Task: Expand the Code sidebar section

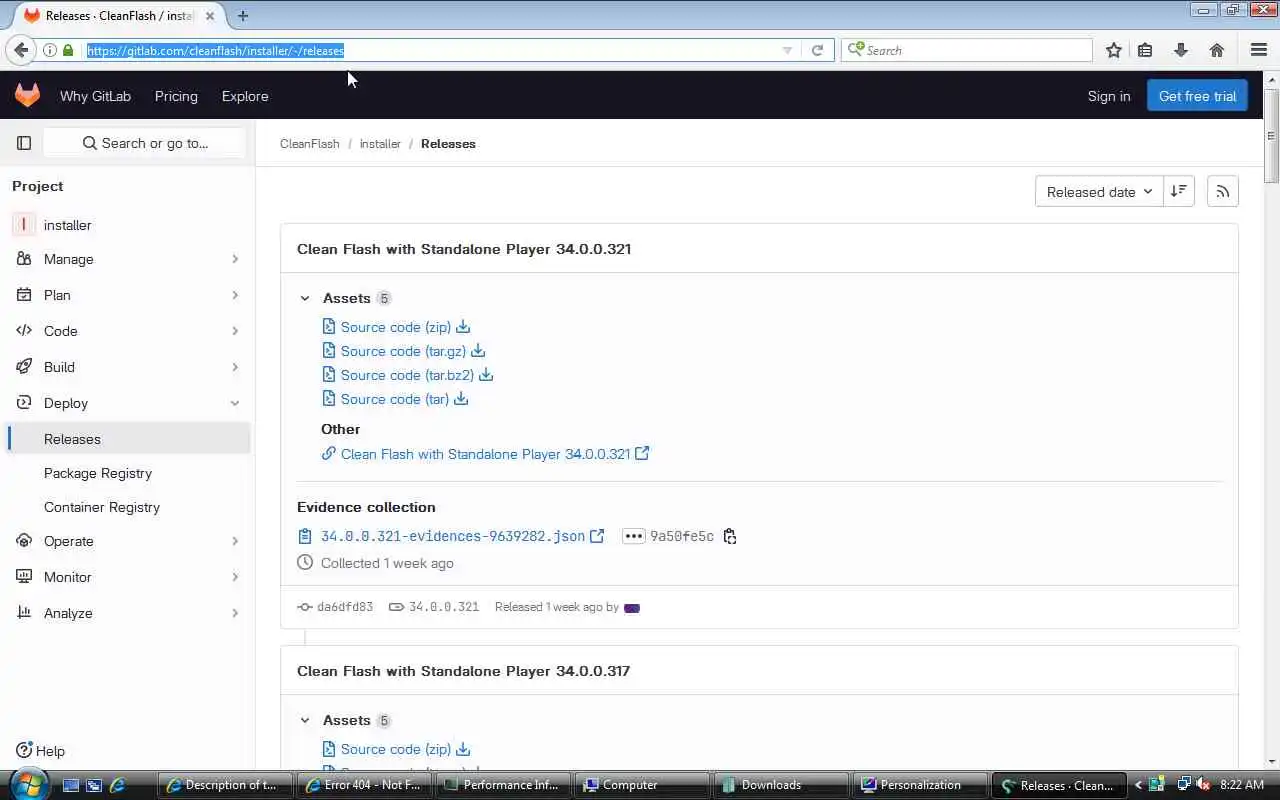Action: [x=127, y=331]
